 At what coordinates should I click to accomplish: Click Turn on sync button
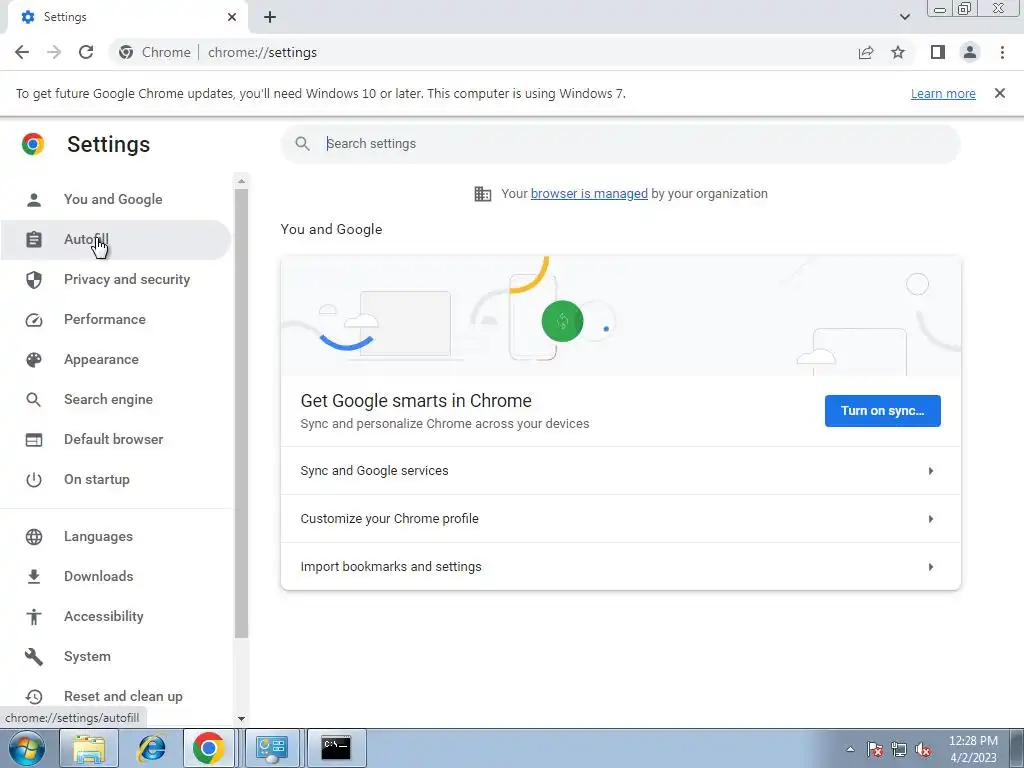click(x=882, y=411)
